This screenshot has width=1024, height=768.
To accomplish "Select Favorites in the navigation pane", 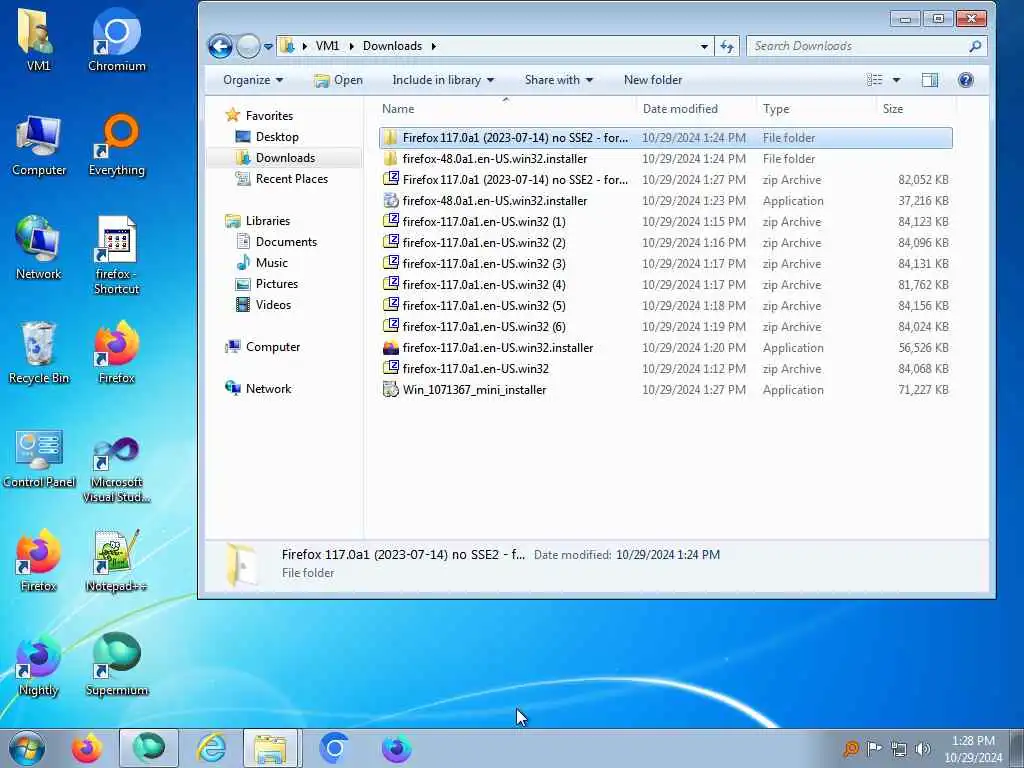I will click(x=269, y=116).
